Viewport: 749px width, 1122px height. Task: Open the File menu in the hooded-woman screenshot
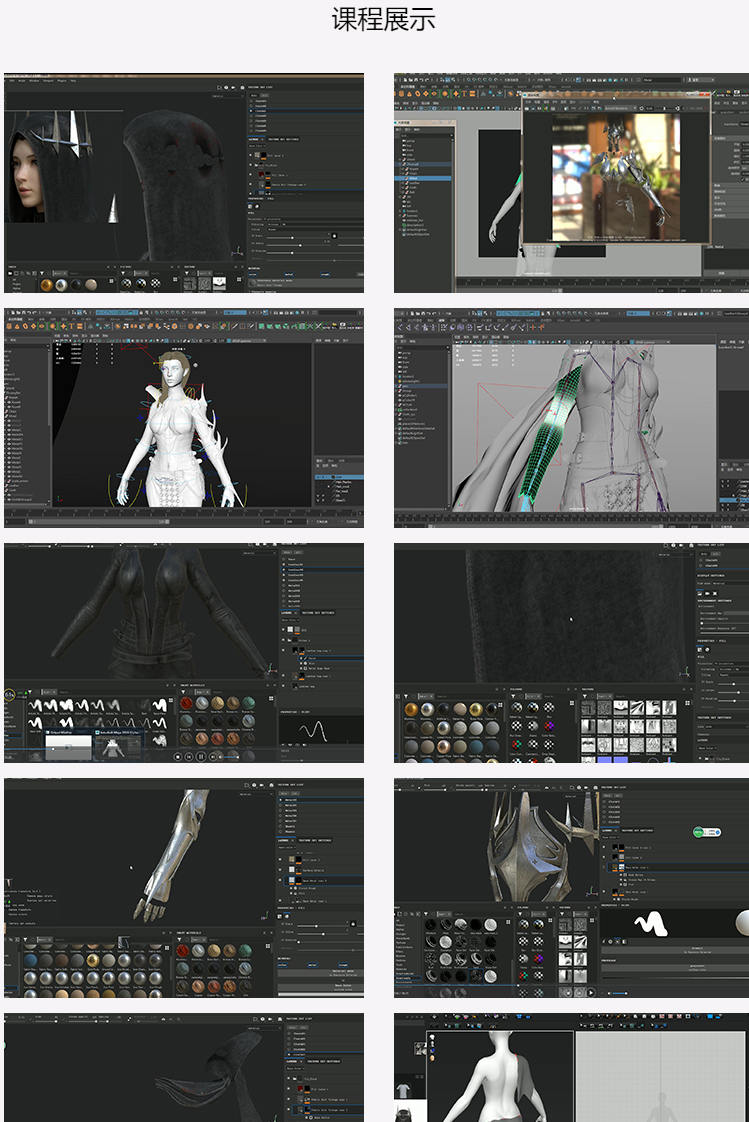10,80
